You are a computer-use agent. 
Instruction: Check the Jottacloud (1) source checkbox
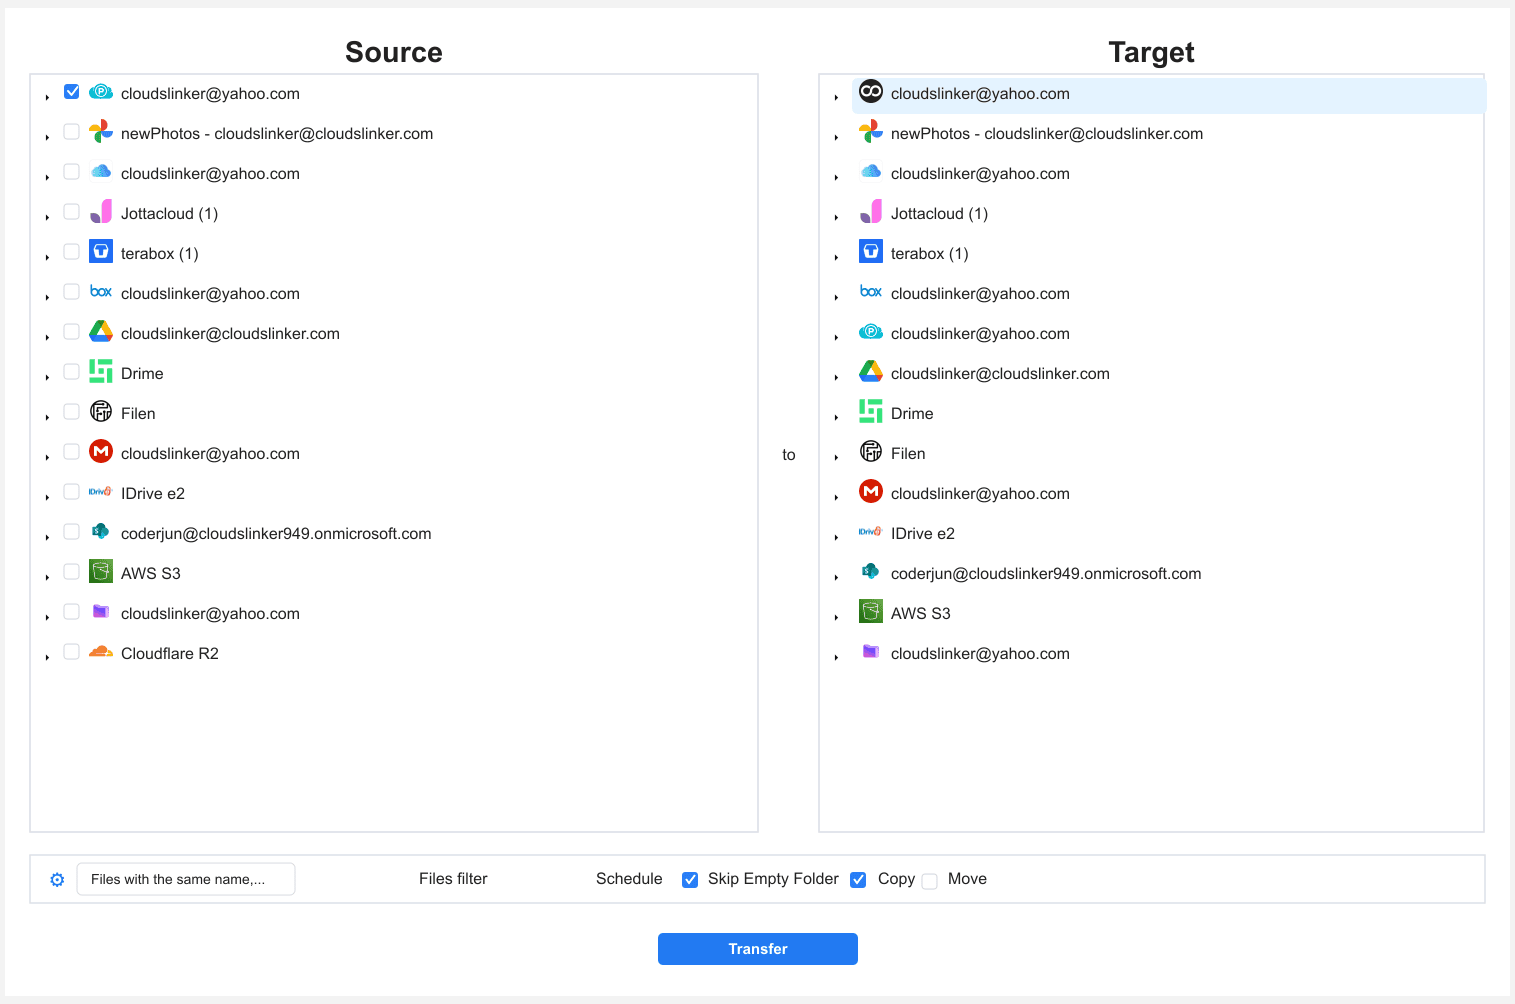pyautogui.click(x=72, y=212)
